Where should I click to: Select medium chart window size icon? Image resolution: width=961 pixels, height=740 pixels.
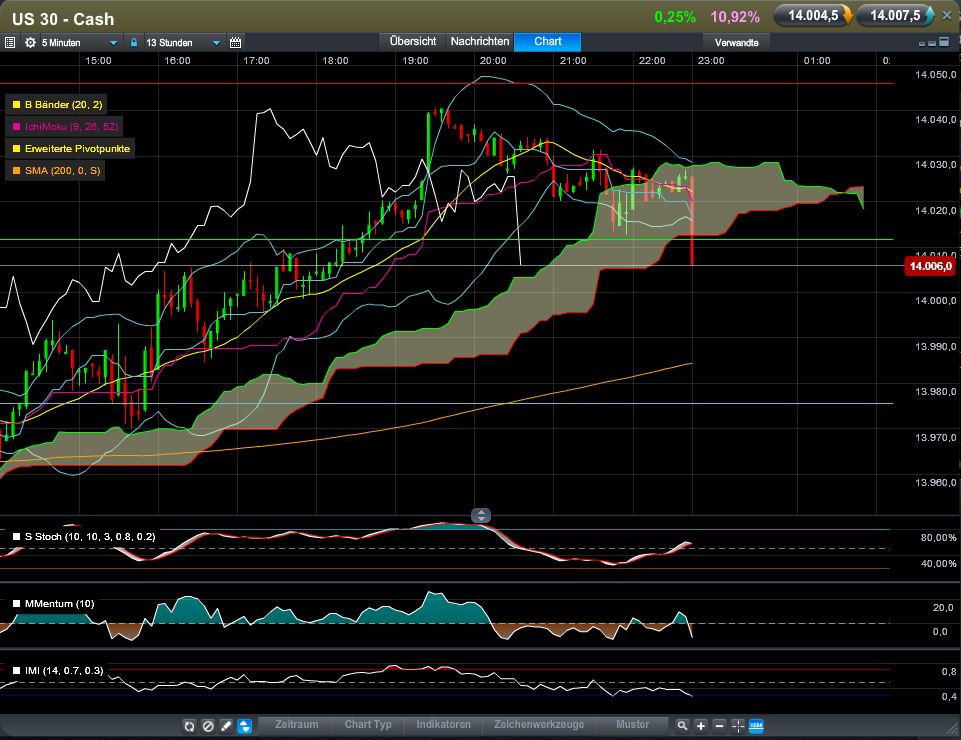tap(932, 43)
